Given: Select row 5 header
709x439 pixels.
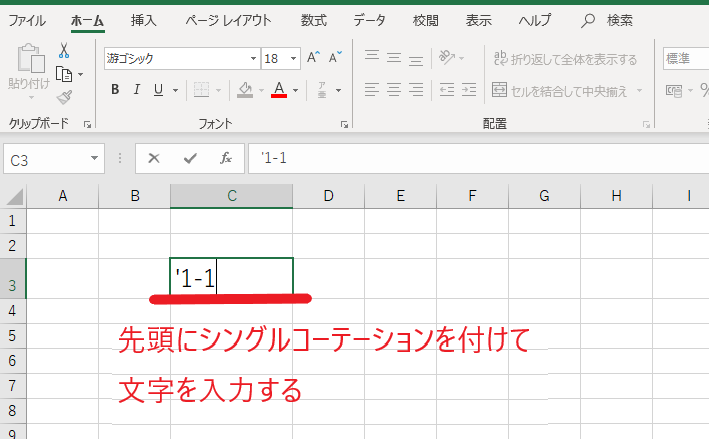Looking at the screenshot, I should (13, 336).
